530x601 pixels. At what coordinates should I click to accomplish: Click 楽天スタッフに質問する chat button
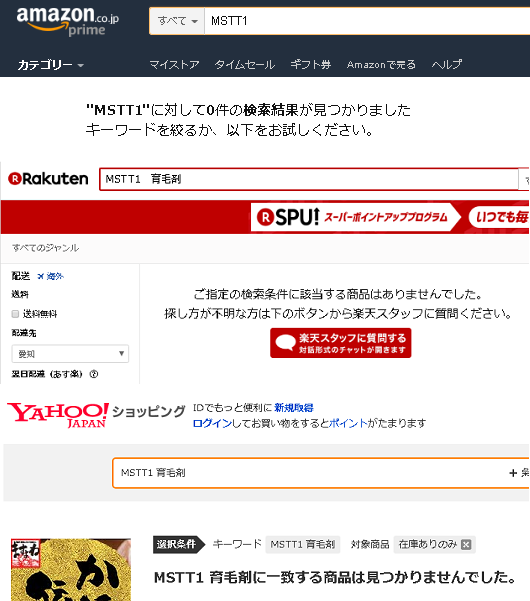pyautogui.click(x=341, y=343)
